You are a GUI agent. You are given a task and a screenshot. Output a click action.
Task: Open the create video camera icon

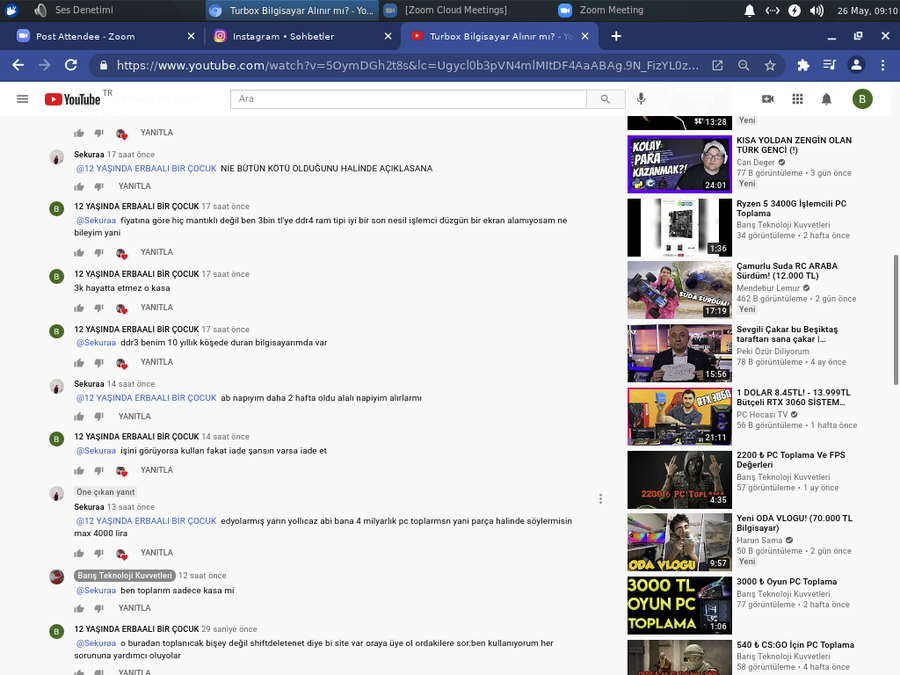[768, 99]
